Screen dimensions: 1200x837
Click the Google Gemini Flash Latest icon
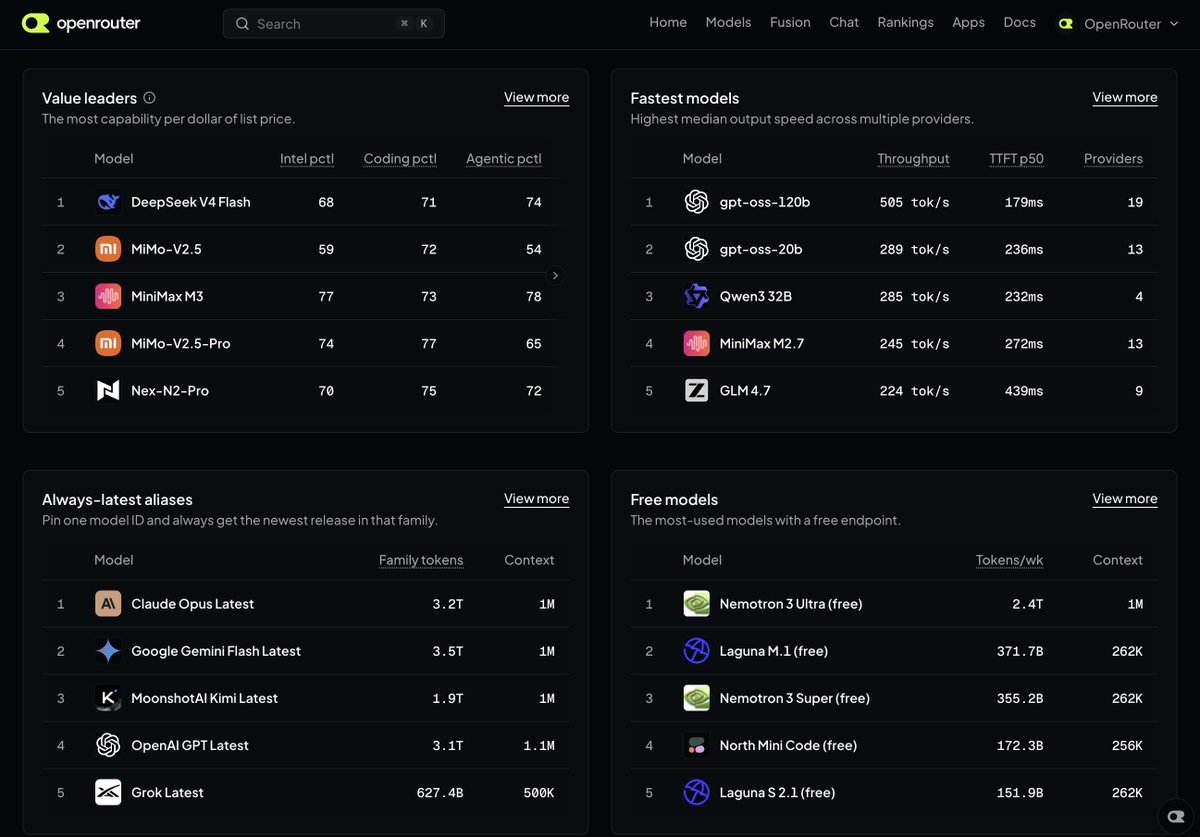108,651
